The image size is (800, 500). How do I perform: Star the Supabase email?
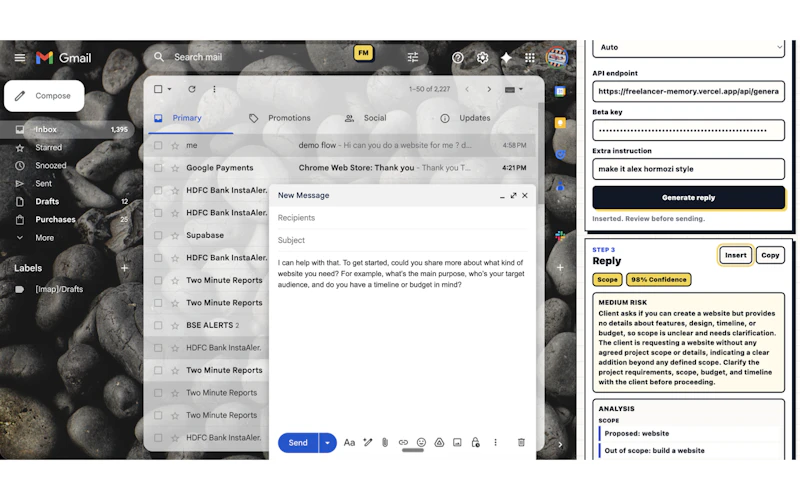point(175,235)
